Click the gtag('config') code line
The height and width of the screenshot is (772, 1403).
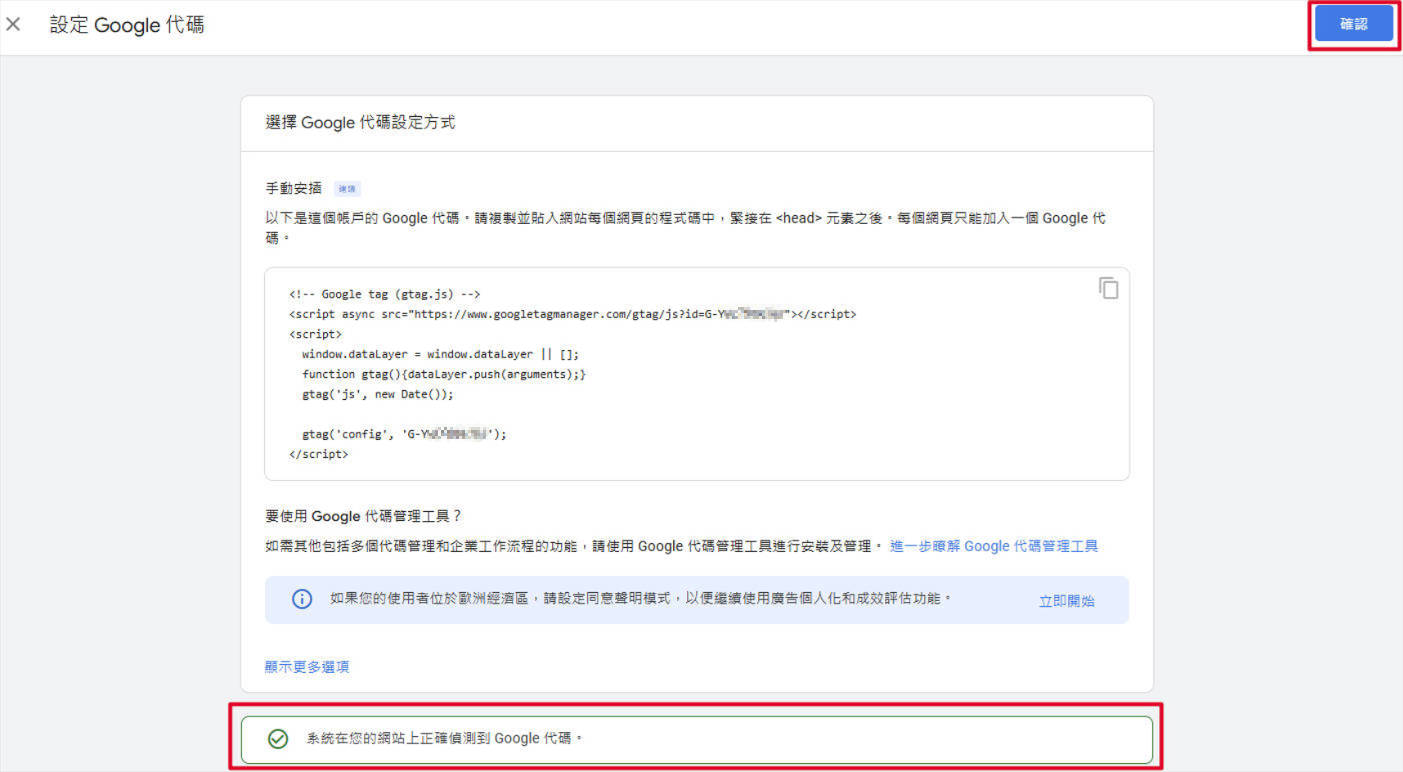pos(404,434)
